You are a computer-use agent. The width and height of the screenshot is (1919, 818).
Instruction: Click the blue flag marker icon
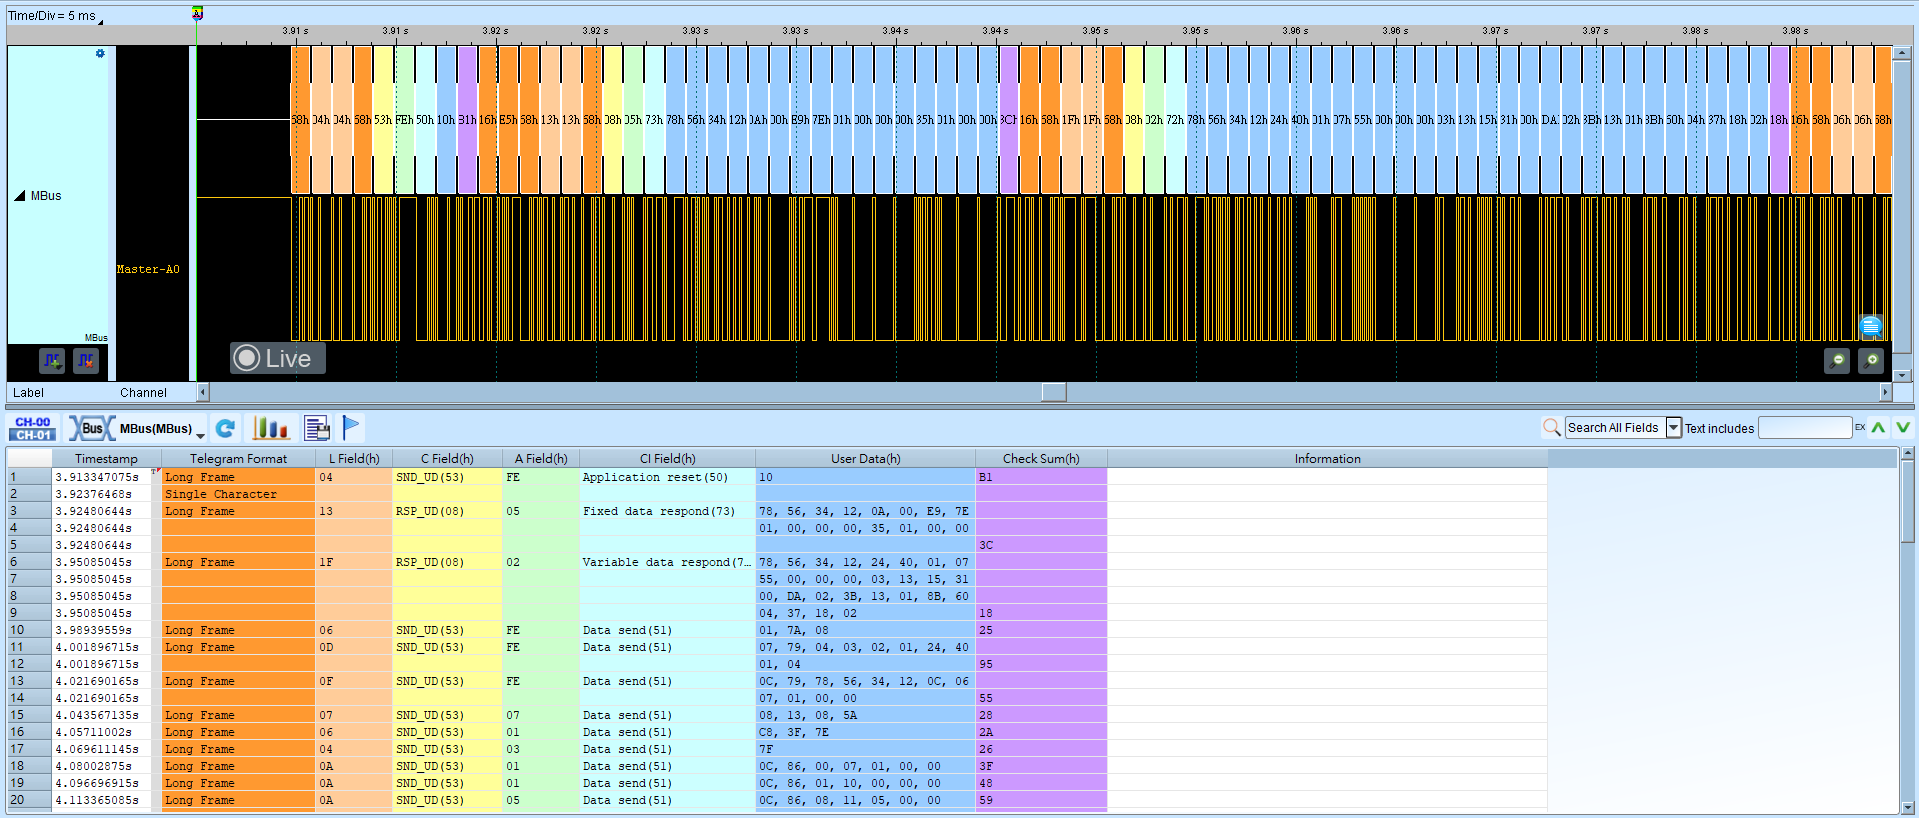tap(351, 428)
